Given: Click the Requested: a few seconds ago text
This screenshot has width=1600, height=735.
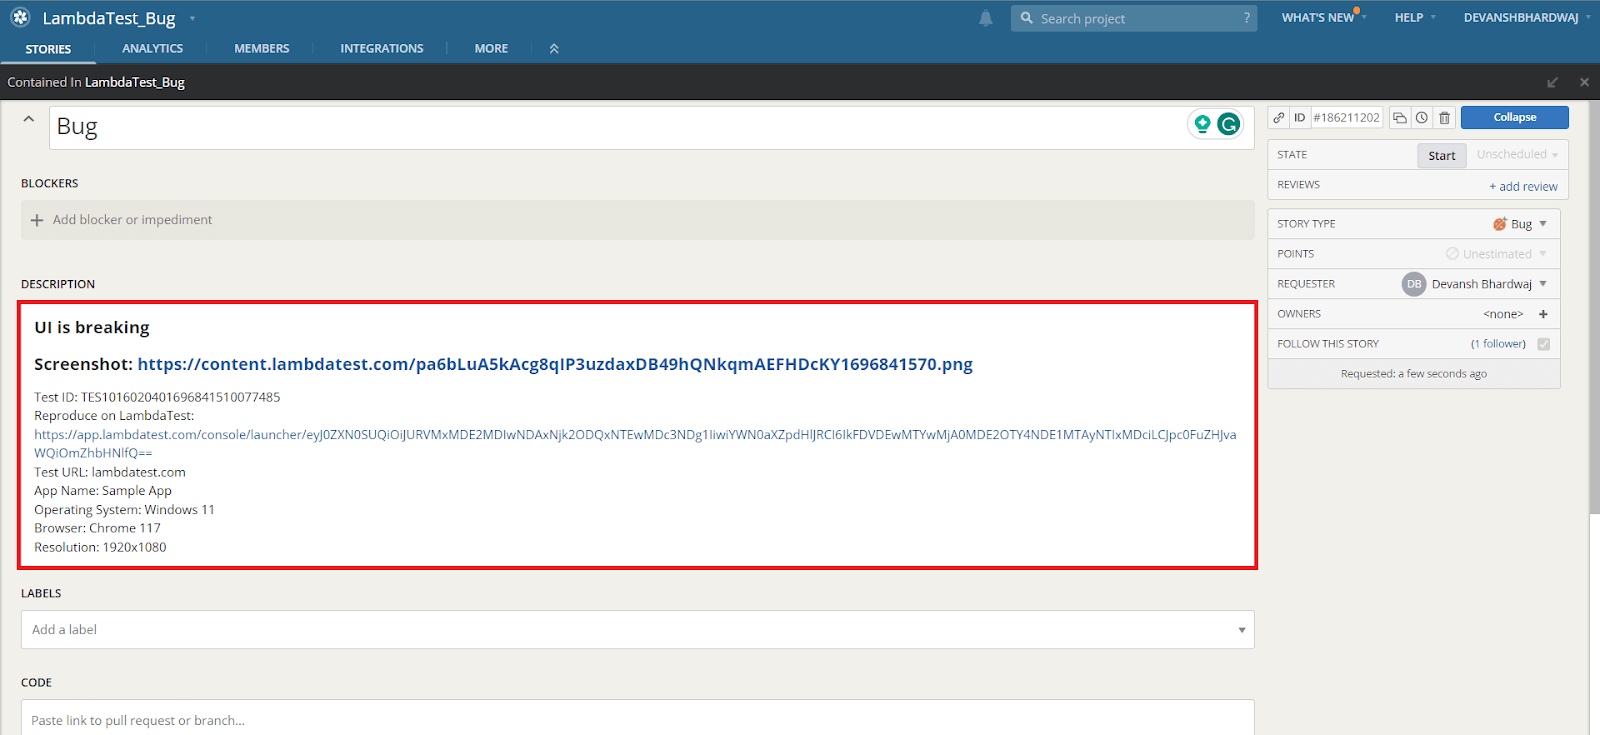Looking at the screenshot, I should 1414,374.
